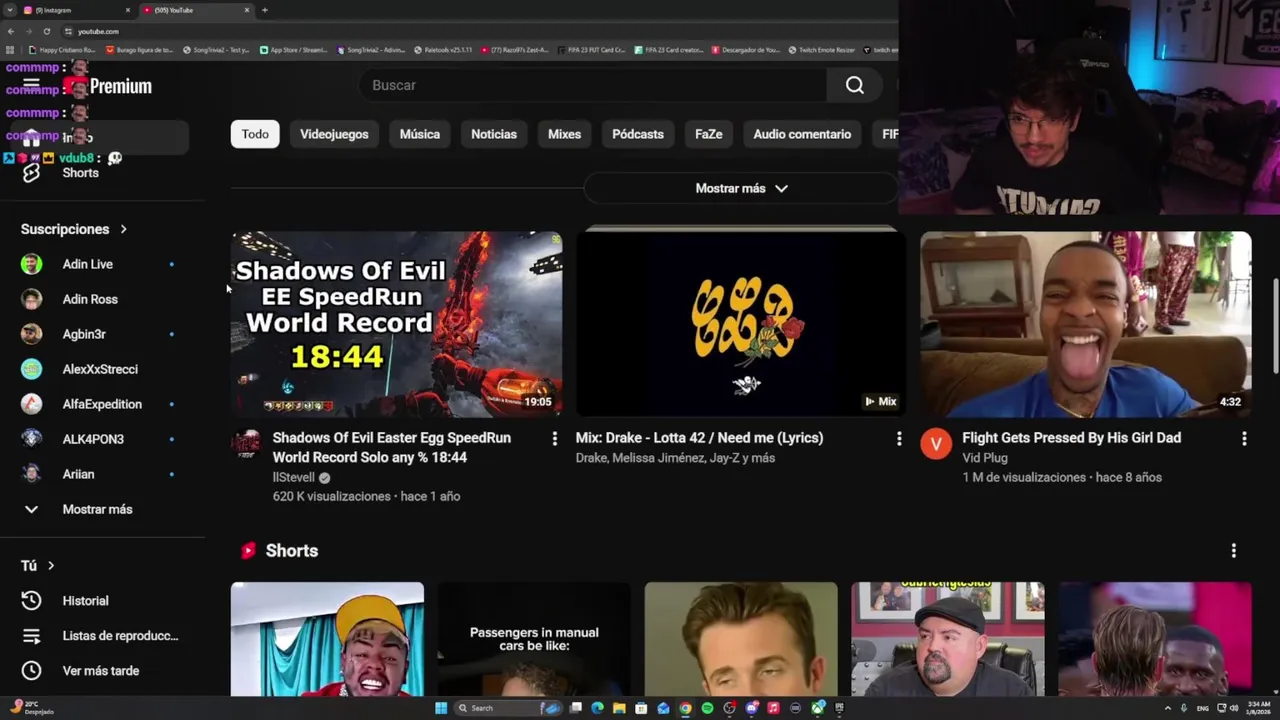Expand Mostrar más above the video grid
Viewport: 1280px width, 720px height.
click(x=741, y=188)
